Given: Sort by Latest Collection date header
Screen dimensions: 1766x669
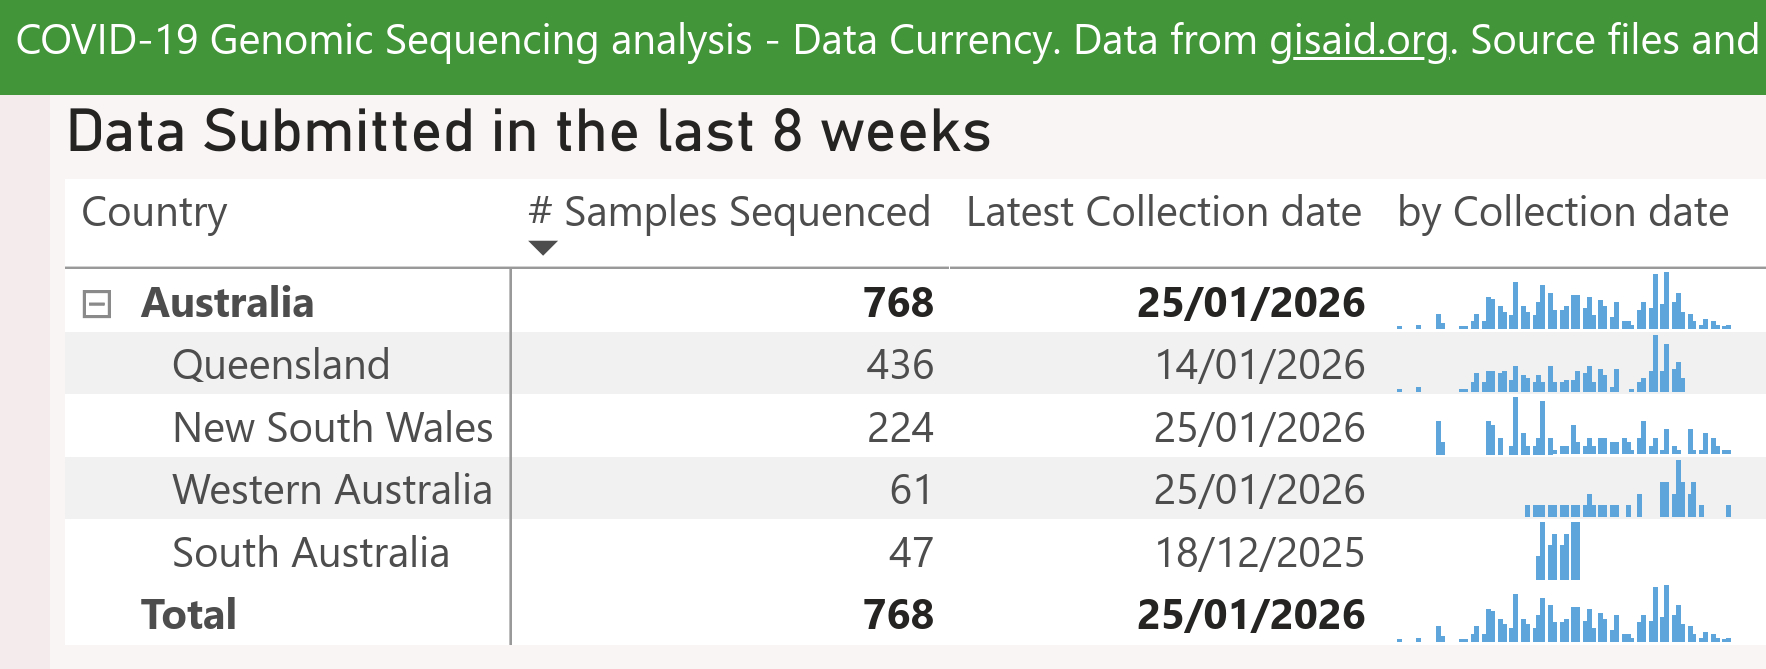Looking at the screenshot, I should (1163, 213).
